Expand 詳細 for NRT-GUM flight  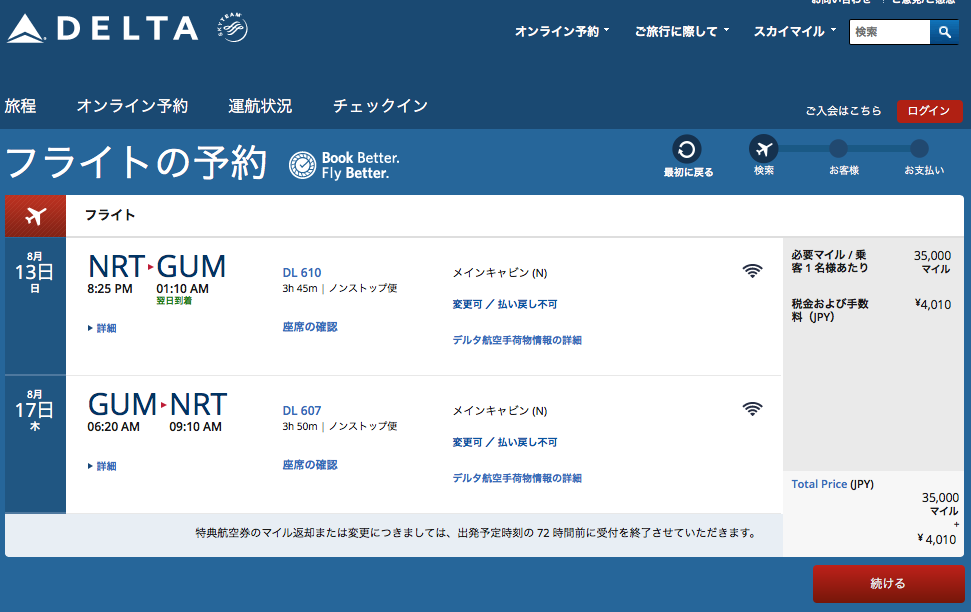(102, 328)
